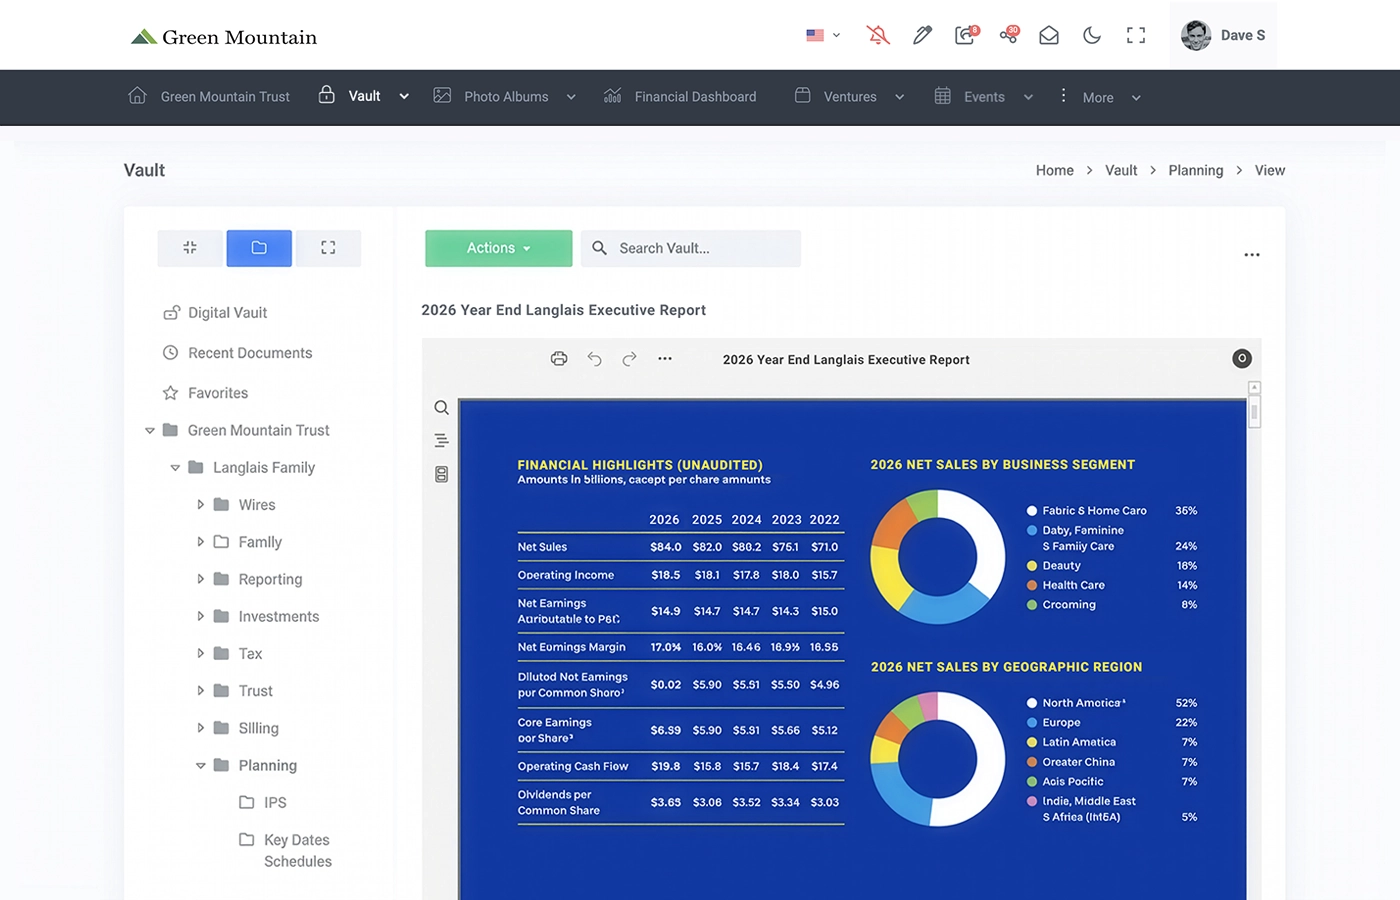Image resolution: width=1400 pixels, height=900 pixels.
Task: Collapse the Langlais Family folder
Action: tap(175, 468)
